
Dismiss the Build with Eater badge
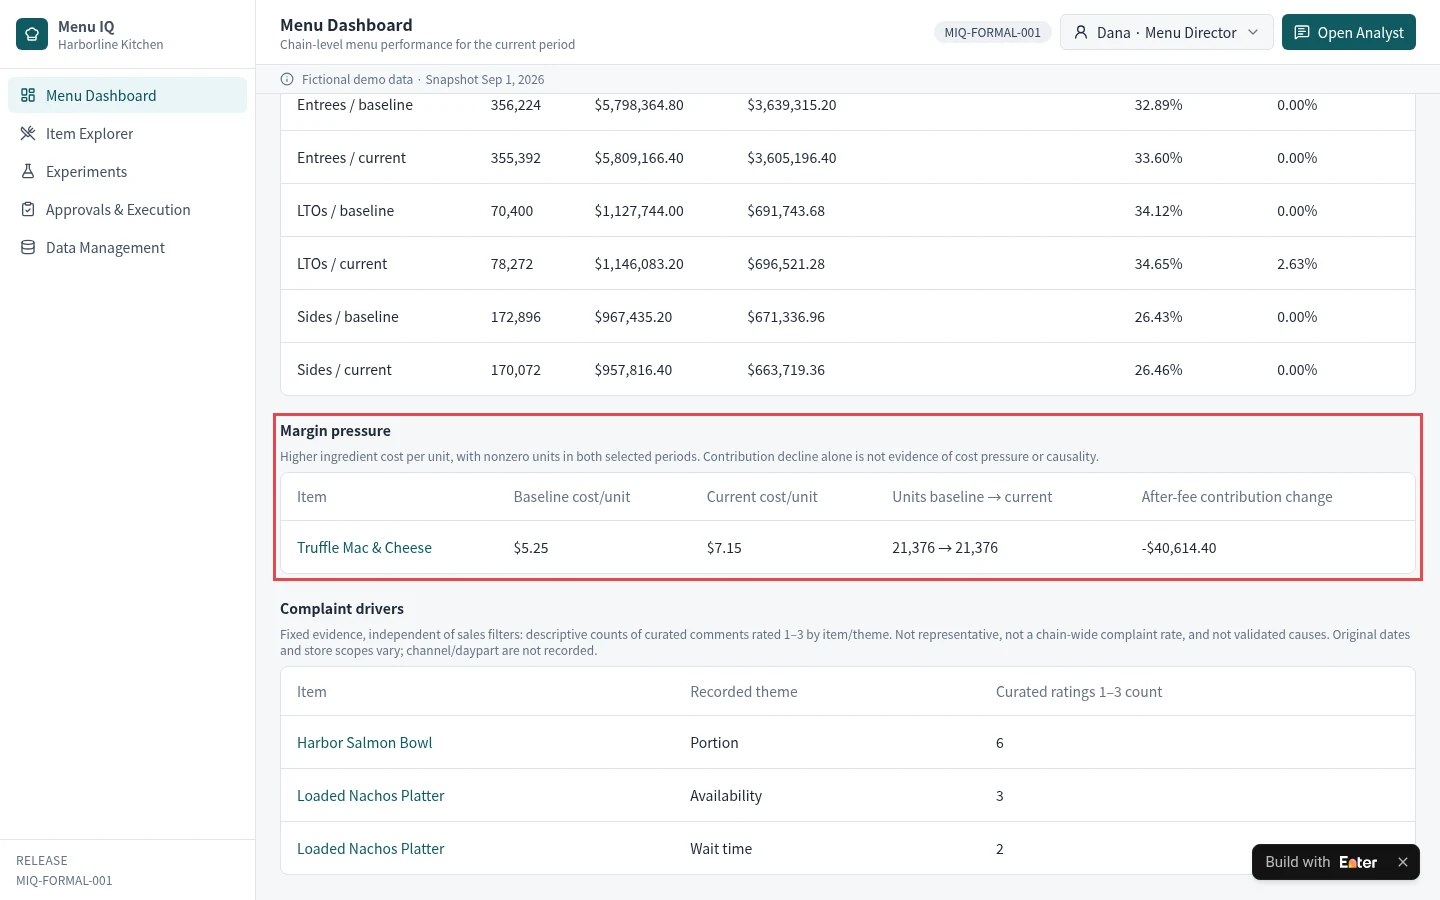click(x=1403, y=862)
